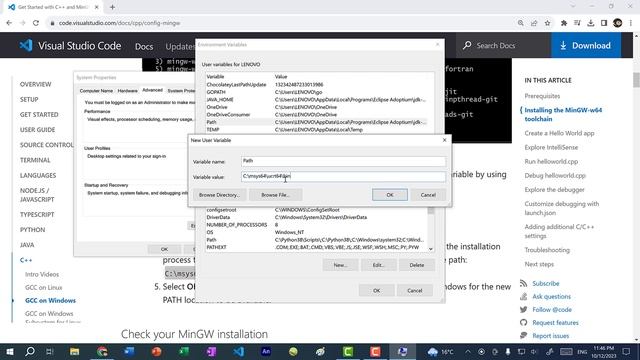Click Edit button under system variables

click(378, 265)
